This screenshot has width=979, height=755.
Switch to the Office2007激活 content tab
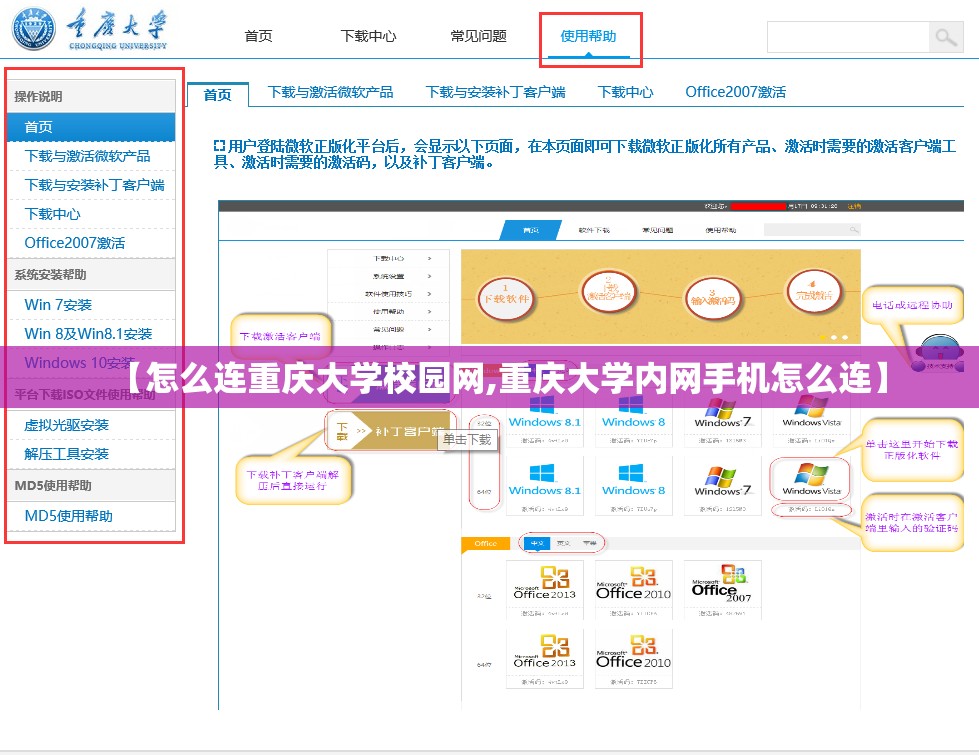pos(735,92)
